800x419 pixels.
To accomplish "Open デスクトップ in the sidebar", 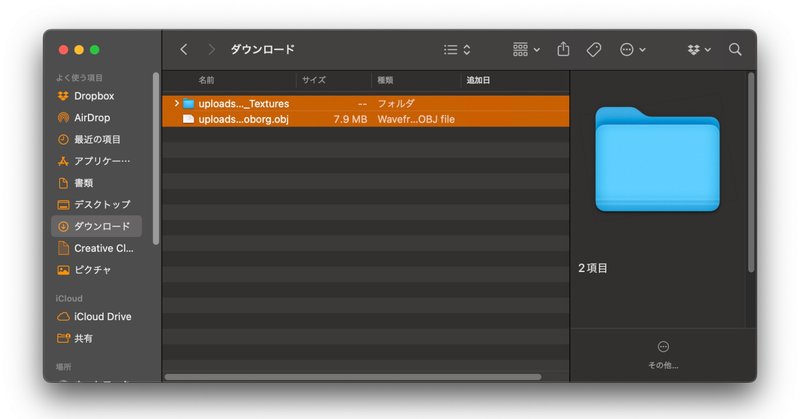I will (94, 205).
